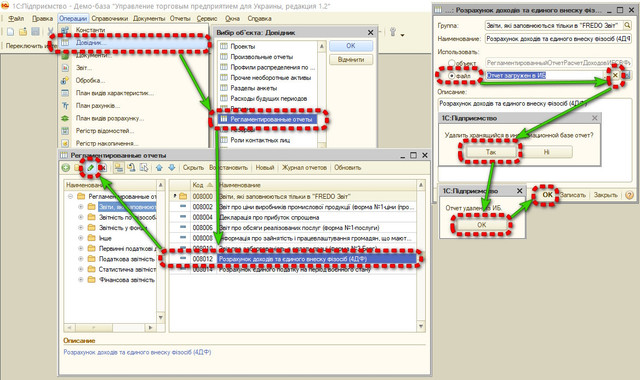Open the main toolbar dropdown arrow

[402, 35]
